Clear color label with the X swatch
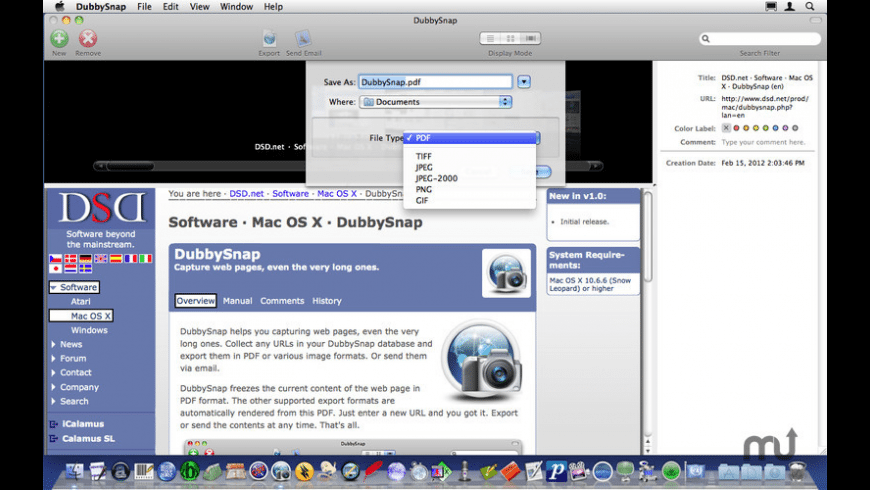The height and width of the screenshot is (490, 870). click(726, 128)
